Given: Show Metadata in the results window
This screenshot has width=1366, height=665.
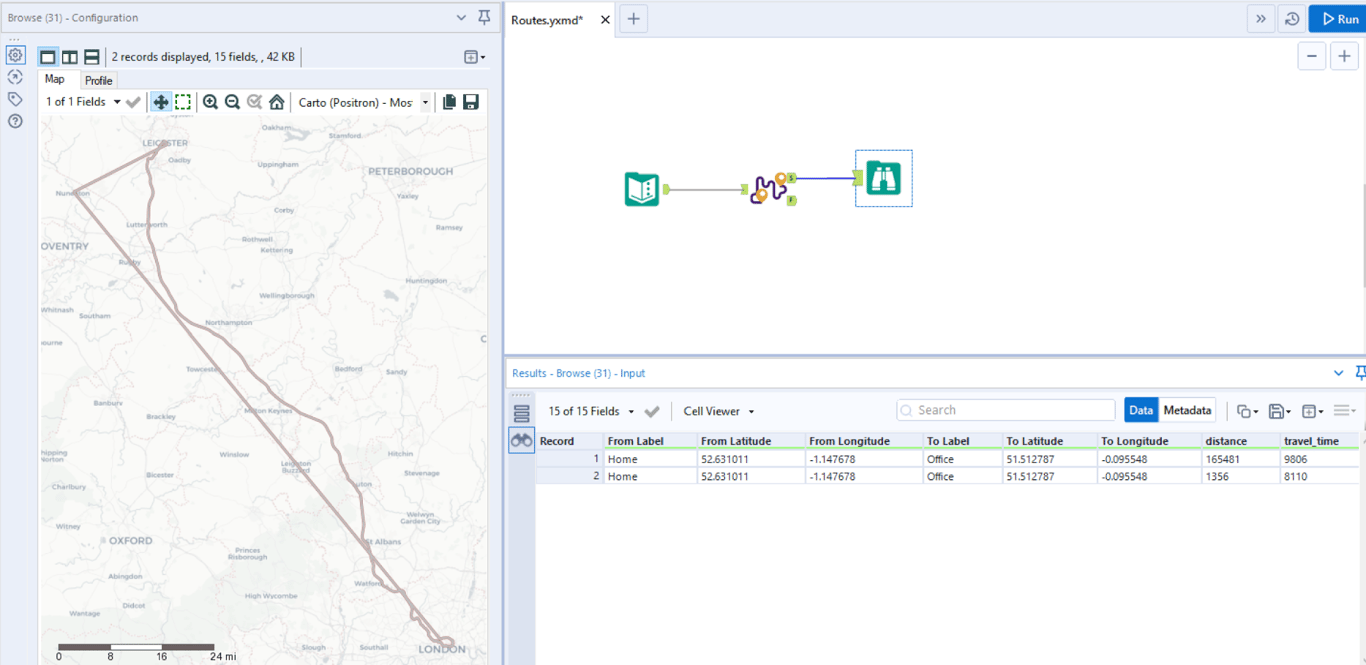Looking at the screenshot, I should coord(1188,410).
